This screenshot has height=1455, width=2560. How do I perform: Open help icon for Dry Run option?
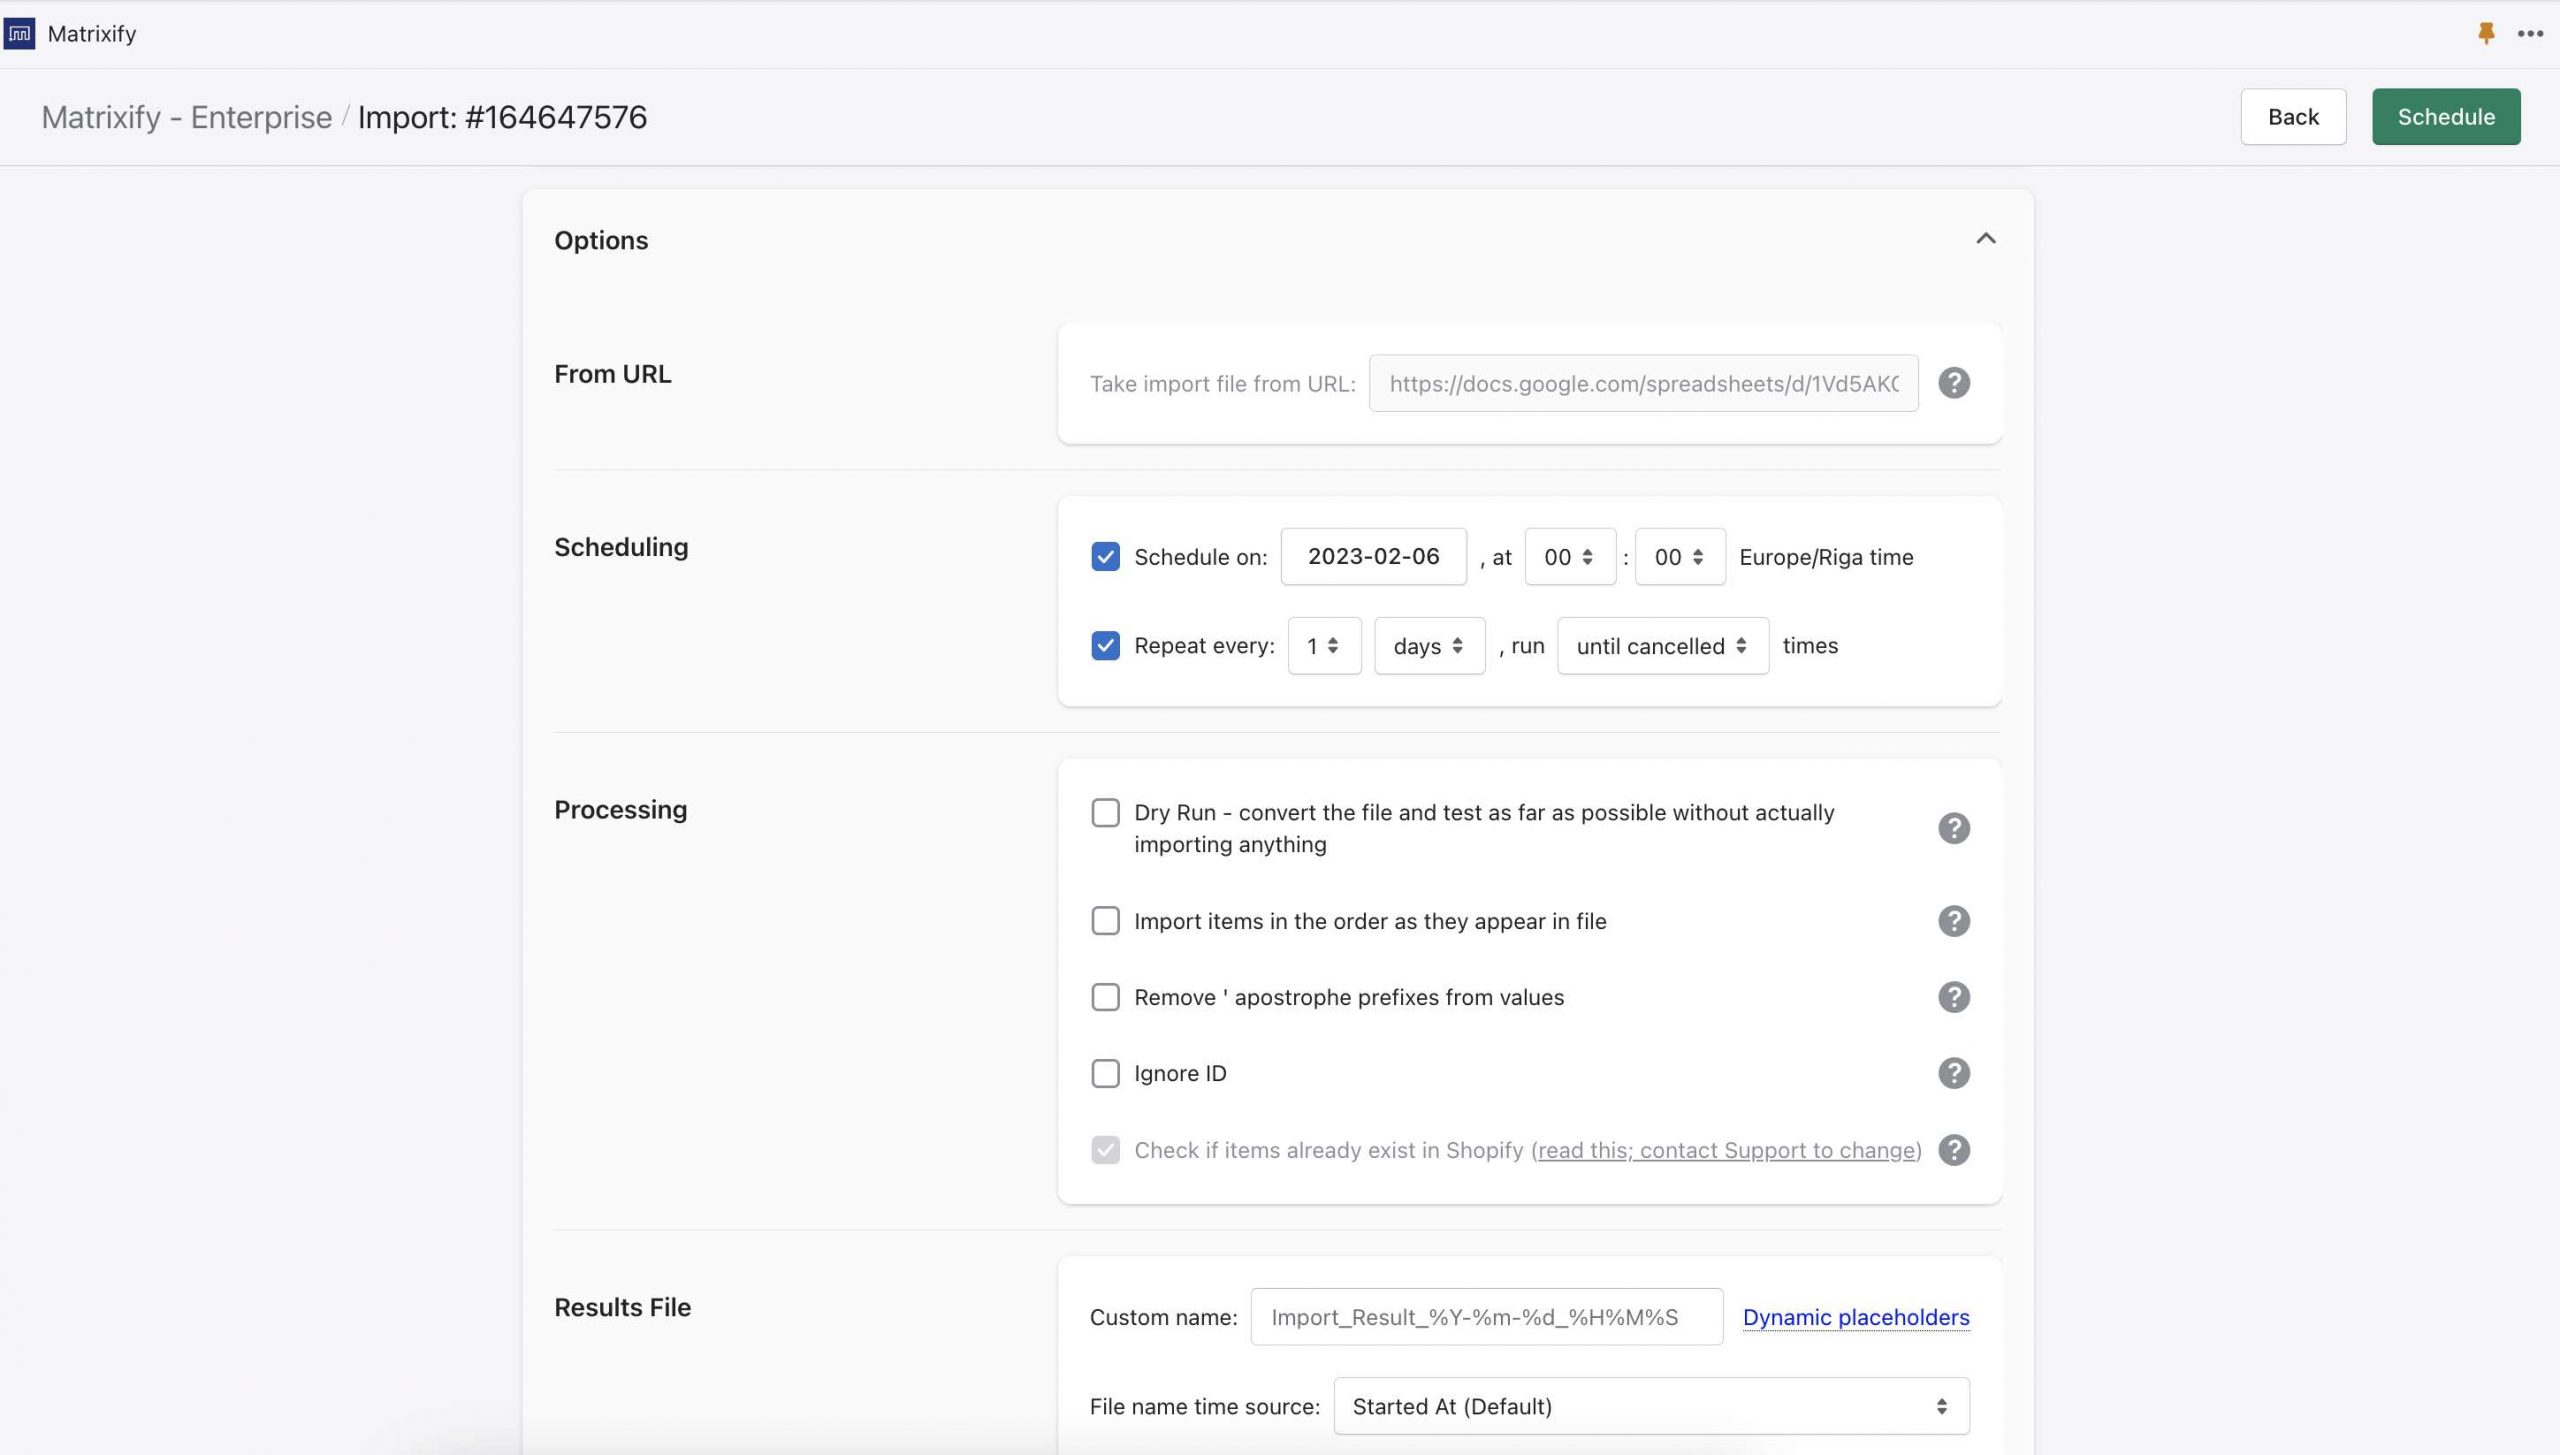click(1953, 828)
